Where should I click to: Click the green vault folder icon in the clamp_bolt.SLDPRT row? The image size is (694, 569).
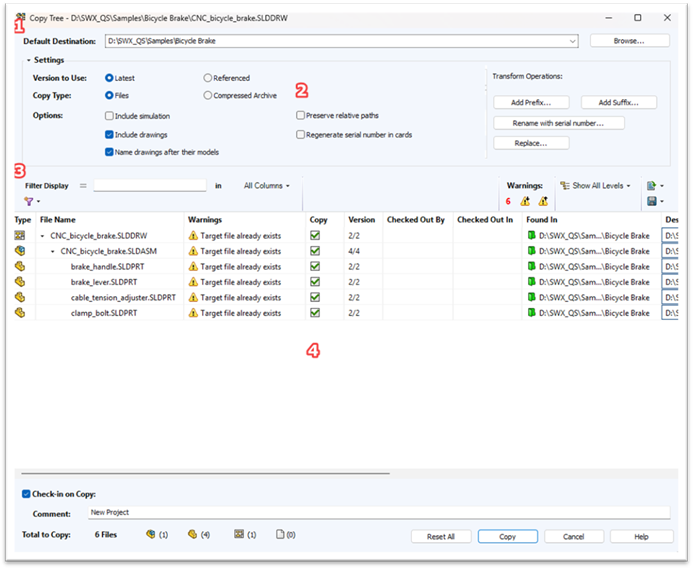pos(532,313)
